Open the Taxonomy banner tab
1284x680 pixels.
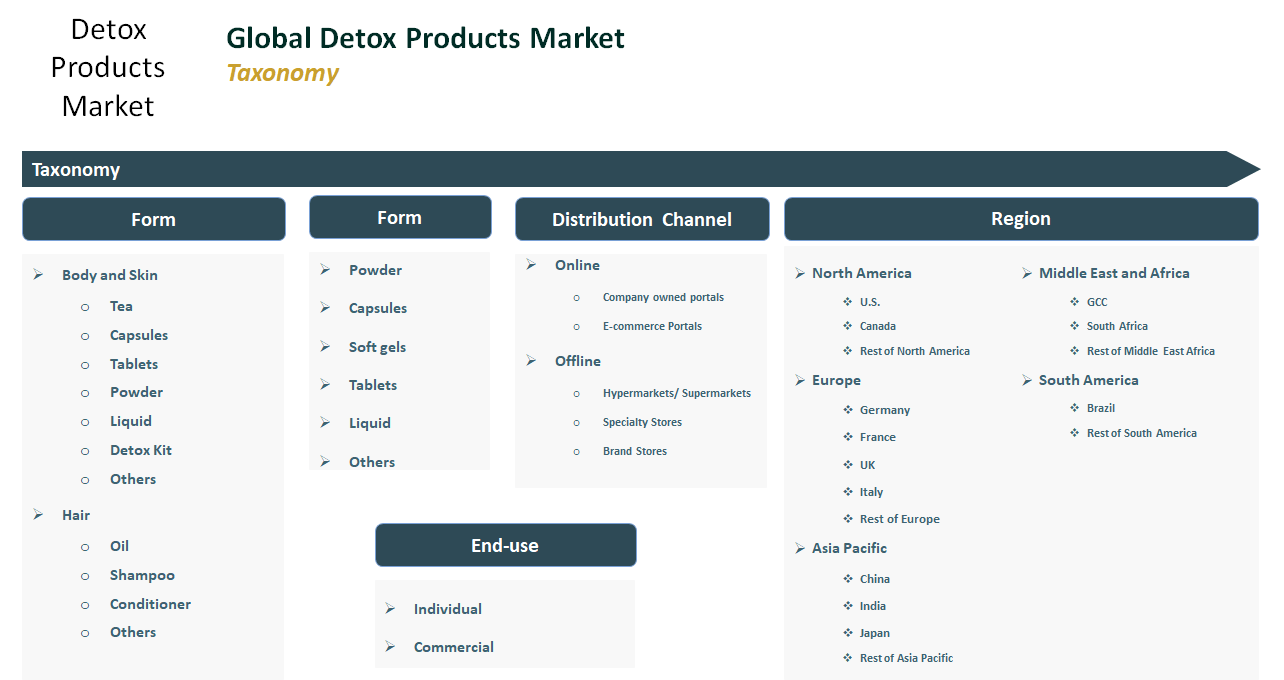[x=76, y=169]
